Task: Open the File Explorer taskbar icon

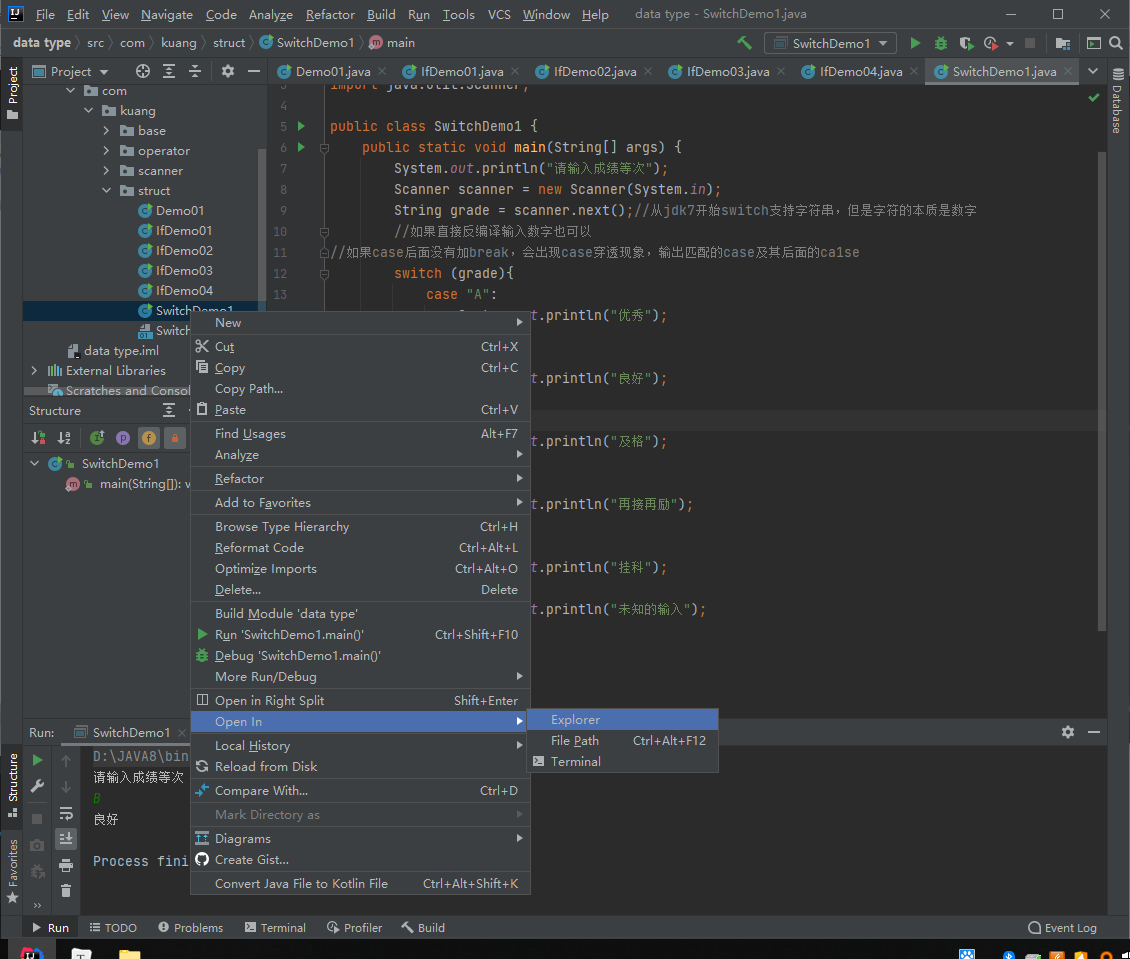Action: pyautogui.click(x=130, y=953)
